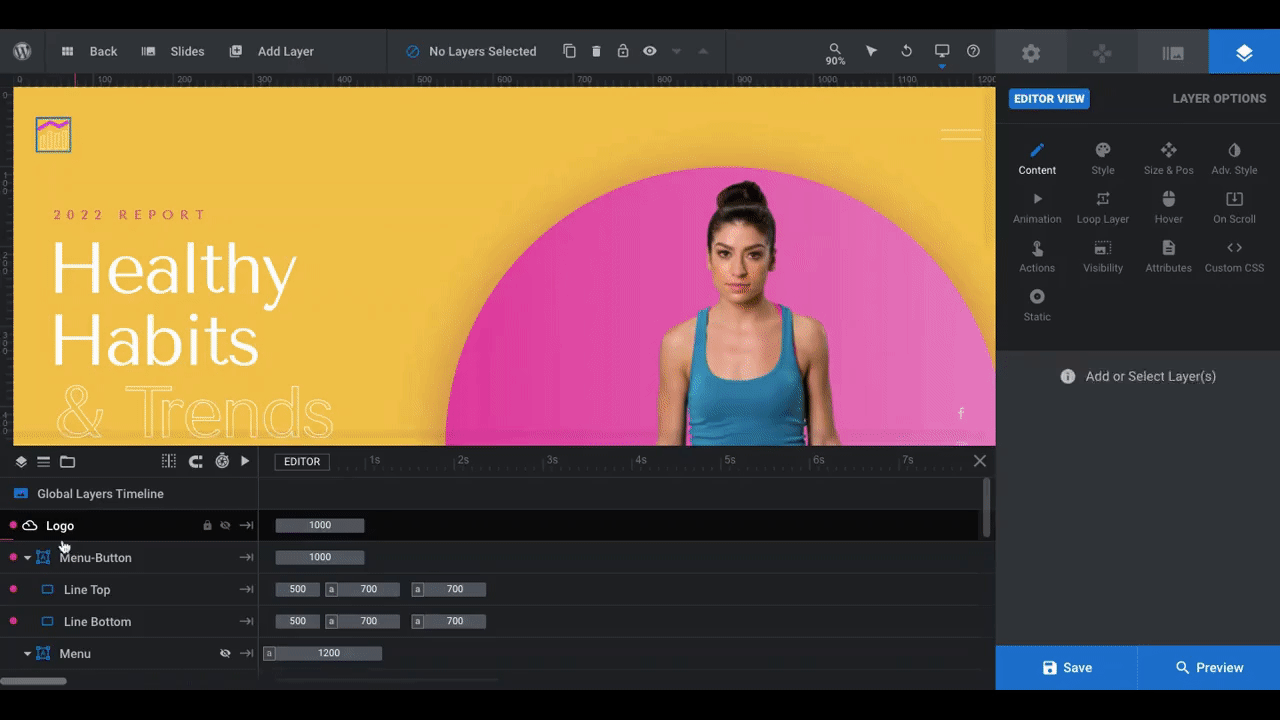Click the EDITOR timeline button
Screen dimensions: 1280x720
click(302, 462)
